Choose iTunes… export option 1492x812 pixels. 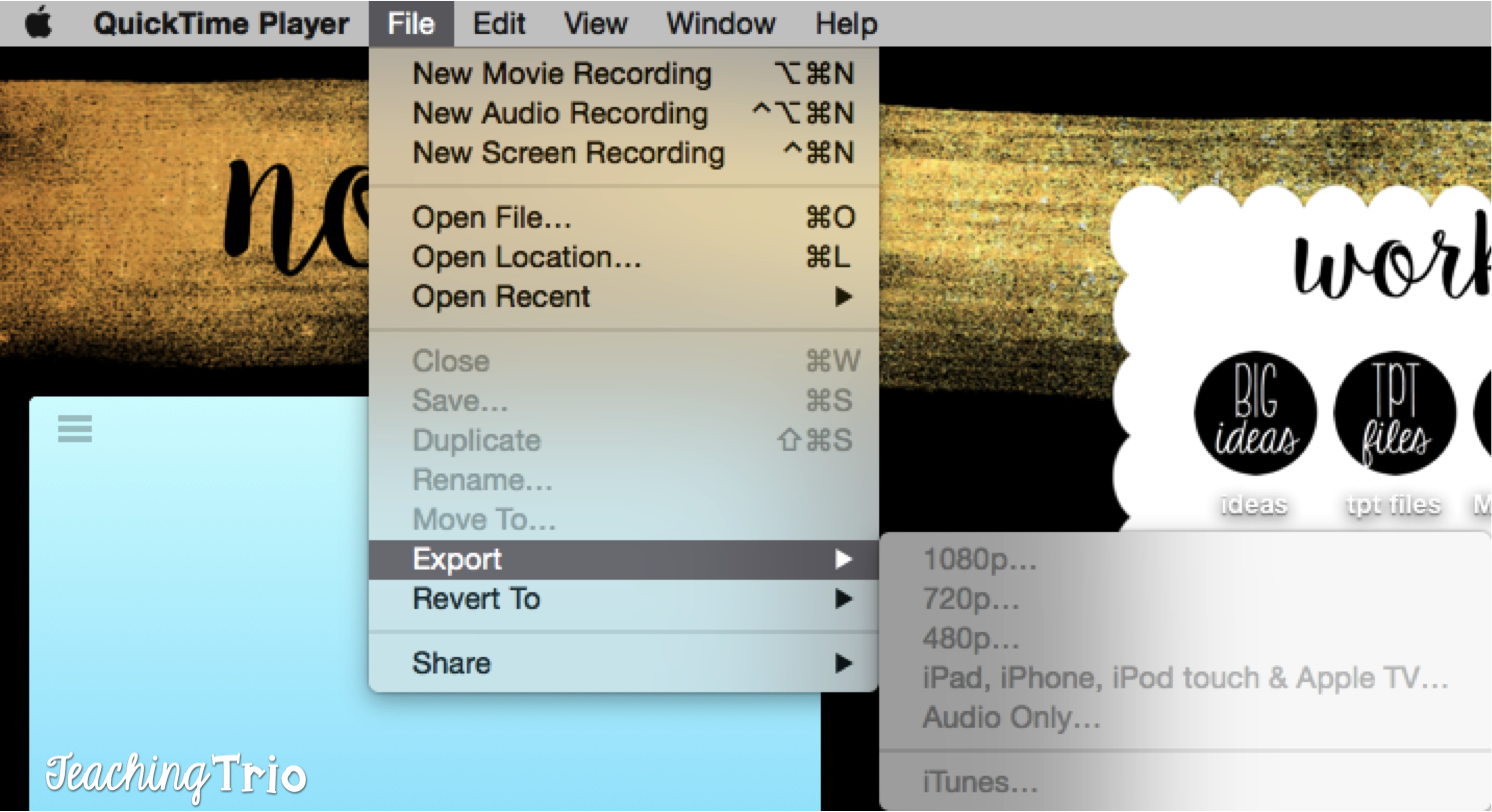pos(1185,782)
